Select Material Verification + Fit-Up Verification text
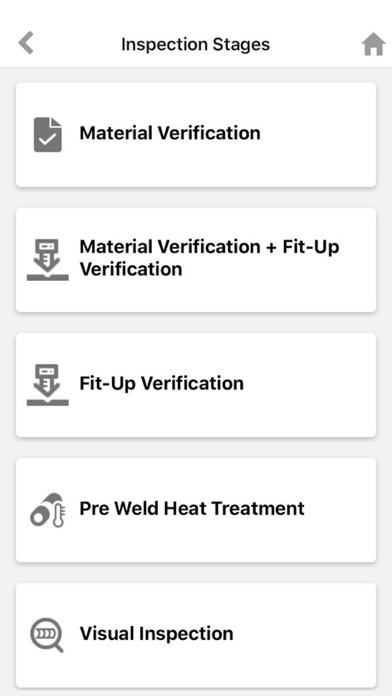392x696 pixels. (x=209, y=257)
